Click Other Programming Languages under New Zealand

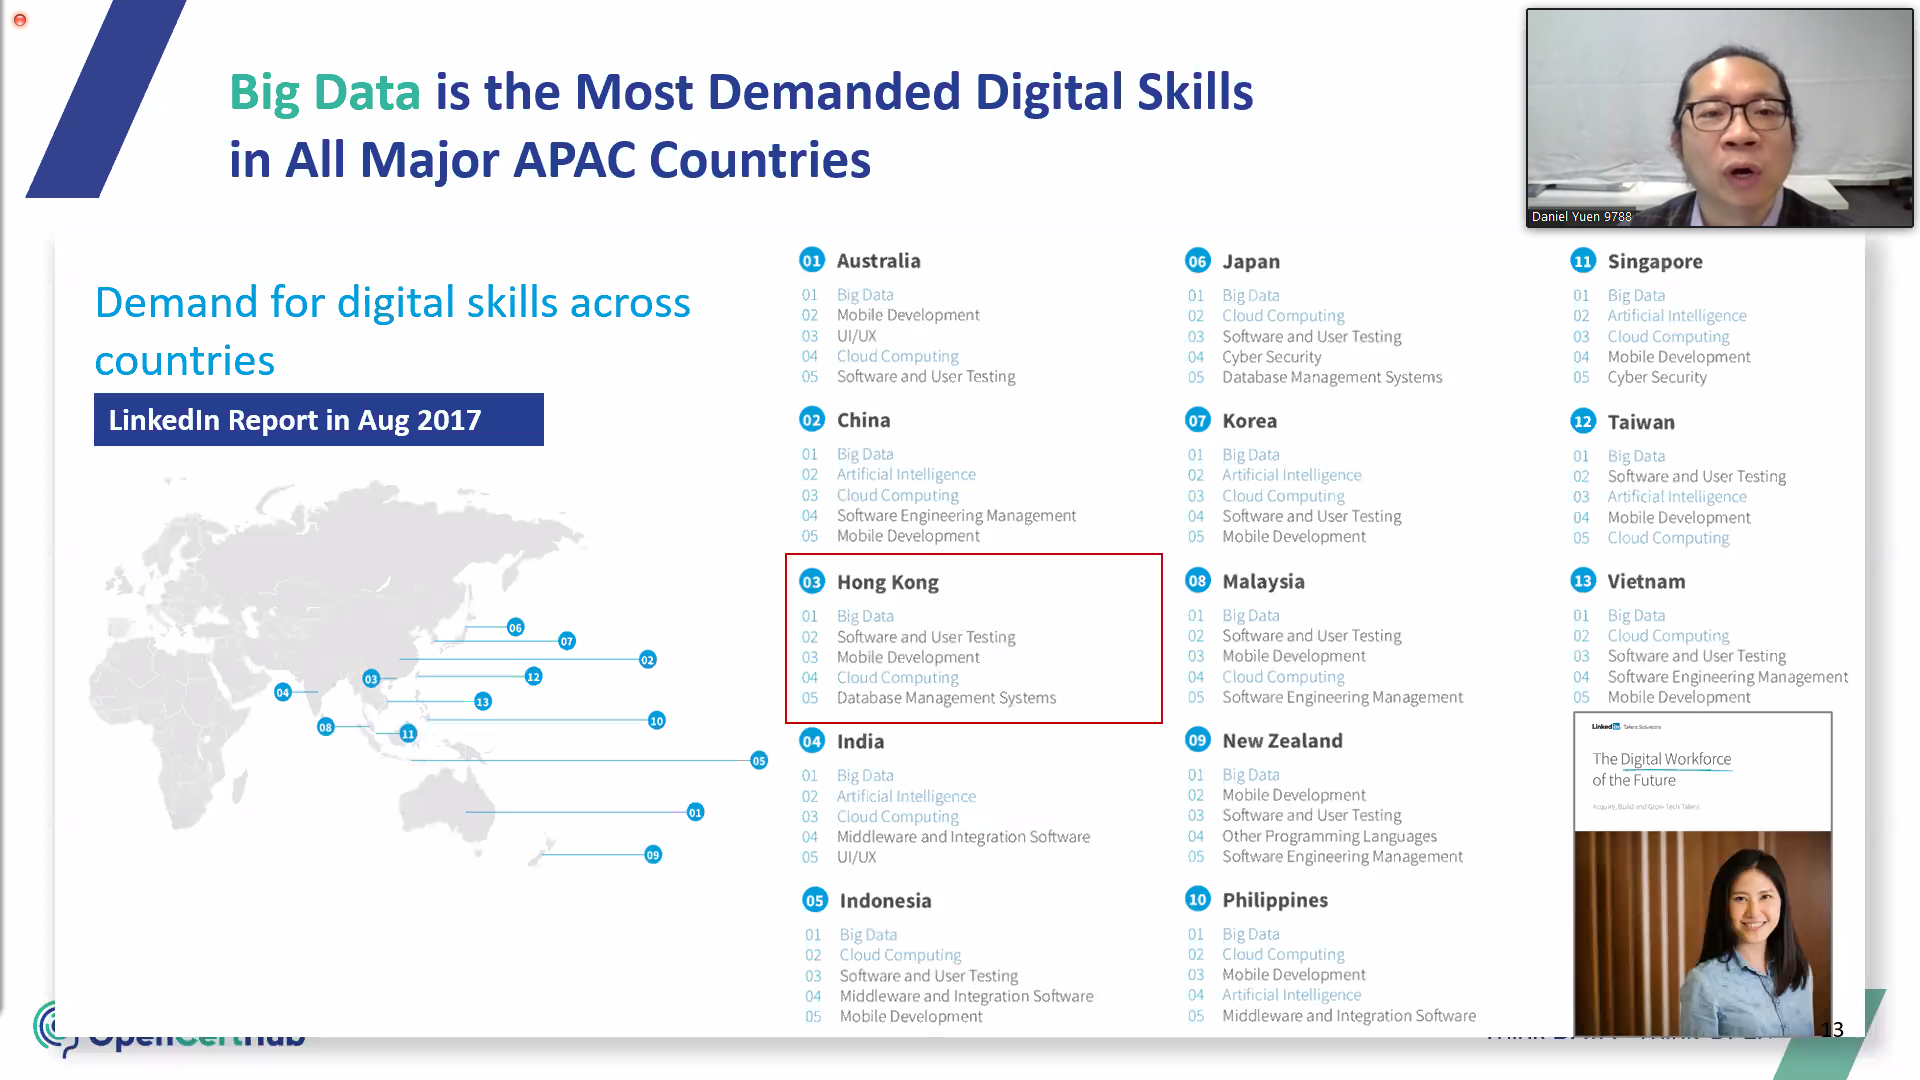click(x=1329, y=836)
